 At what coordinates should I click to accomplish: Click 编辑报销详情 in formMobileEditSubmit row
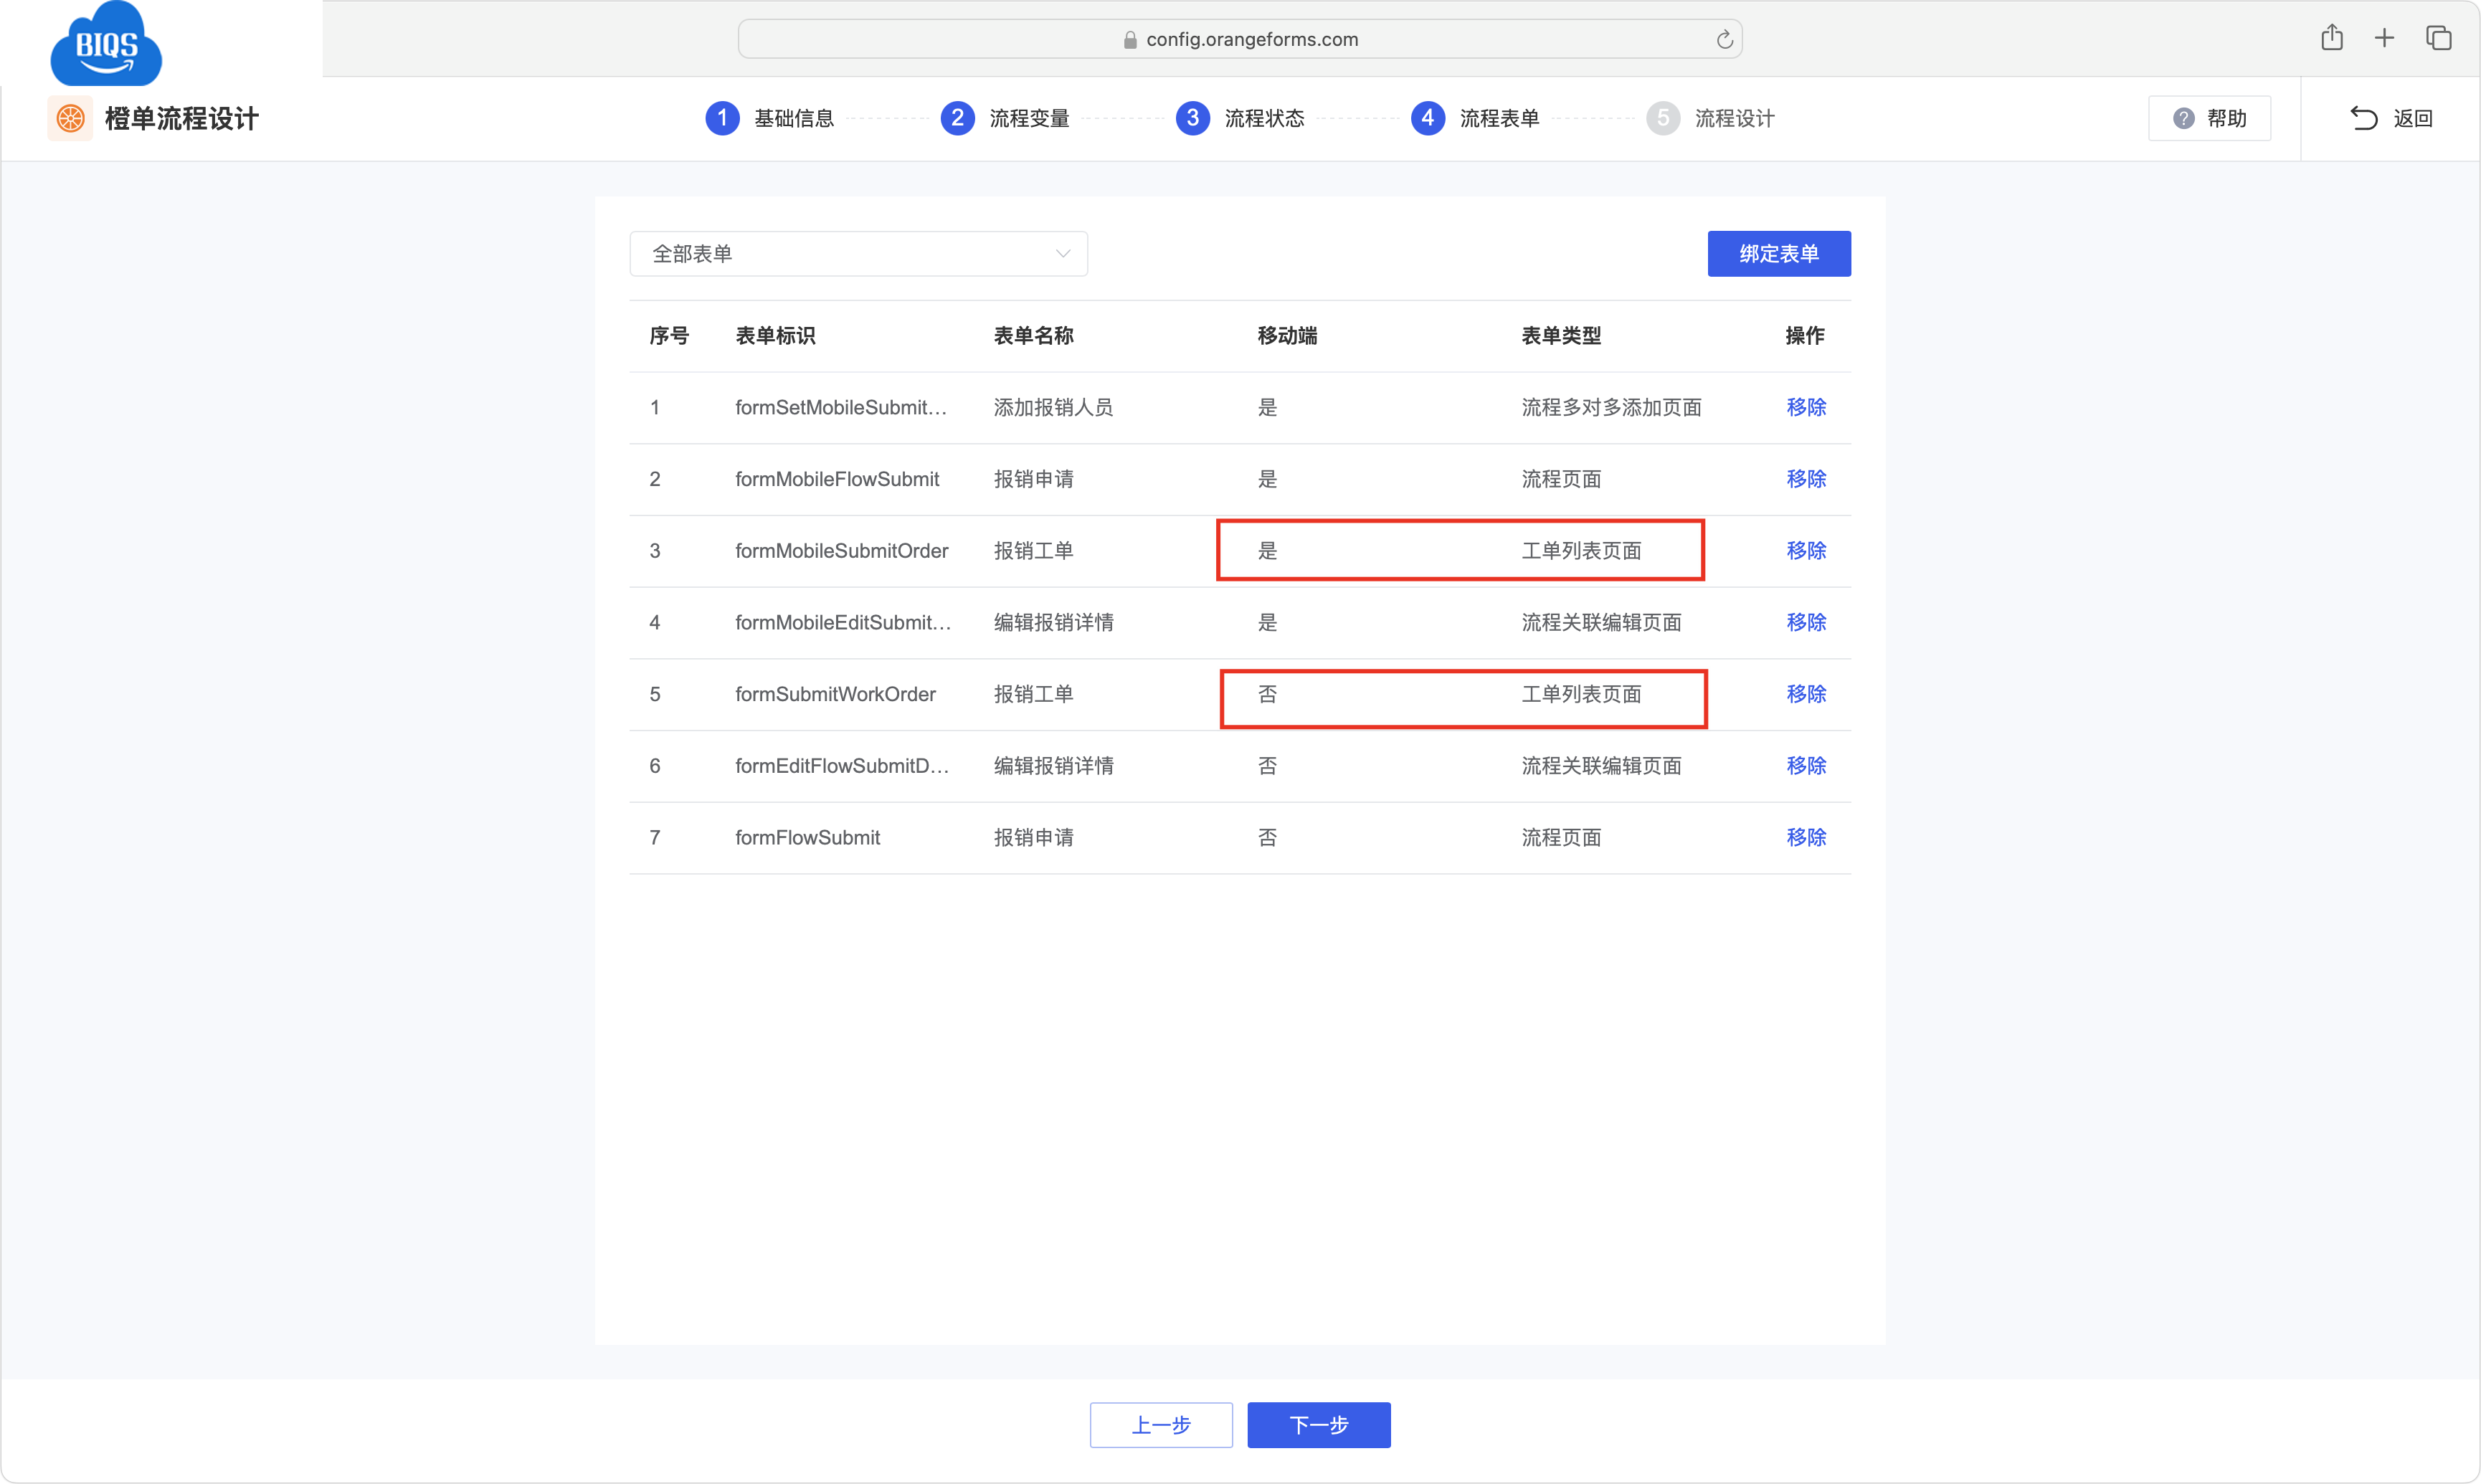pyautogui.click(x=1053, y=623)
